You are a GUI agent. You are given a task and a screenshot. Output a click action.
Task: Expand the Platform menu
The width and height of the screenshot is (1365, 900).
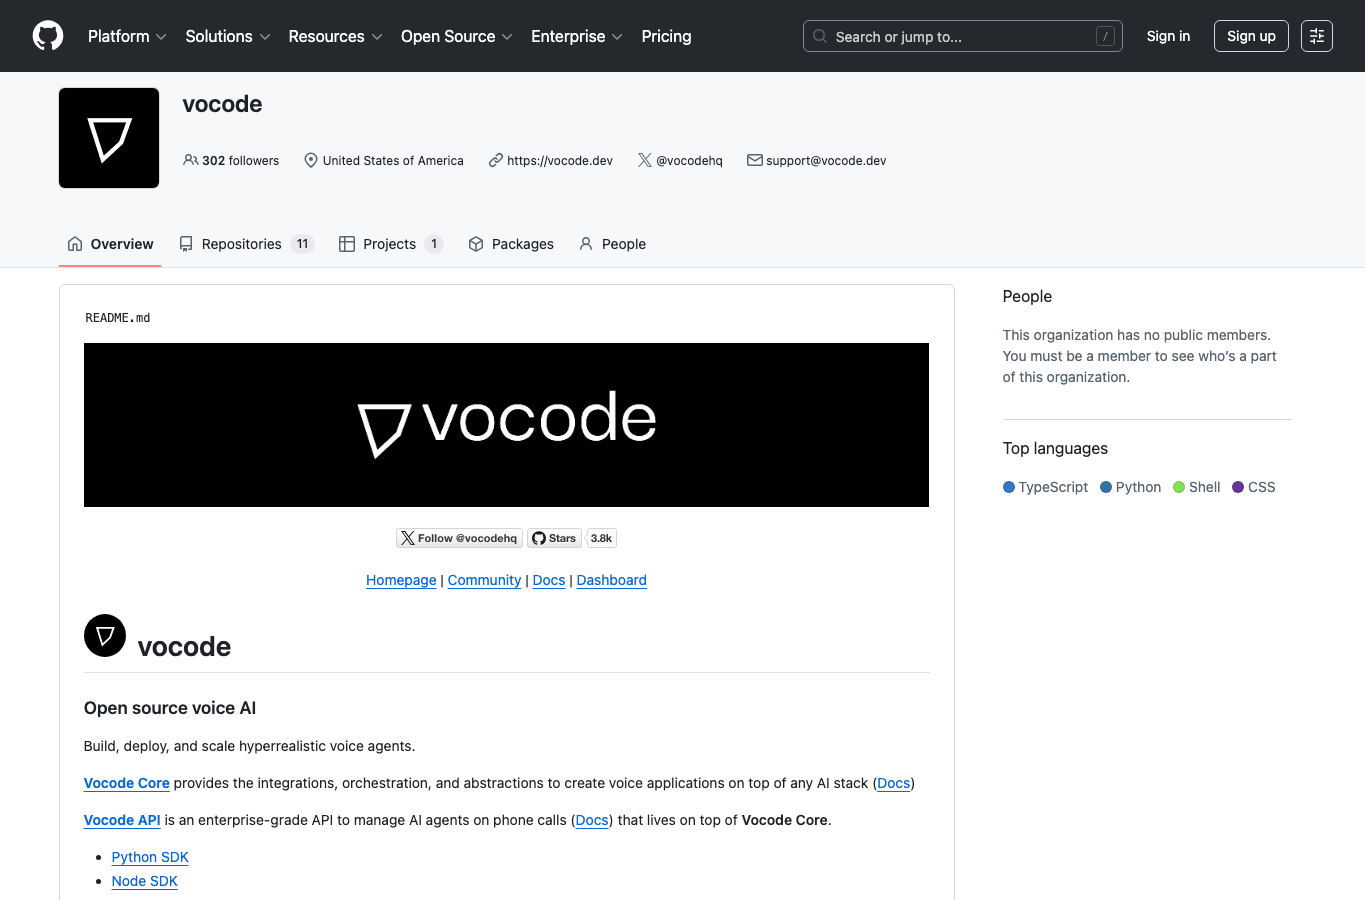(x=127, y=36)
